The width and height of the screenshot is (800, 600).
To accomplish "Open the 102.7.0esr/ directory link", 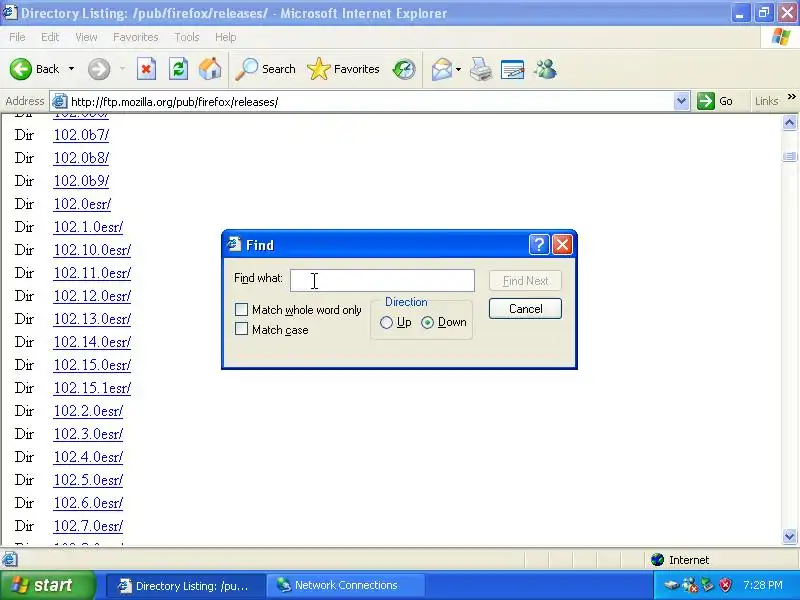I will point(88,526).
